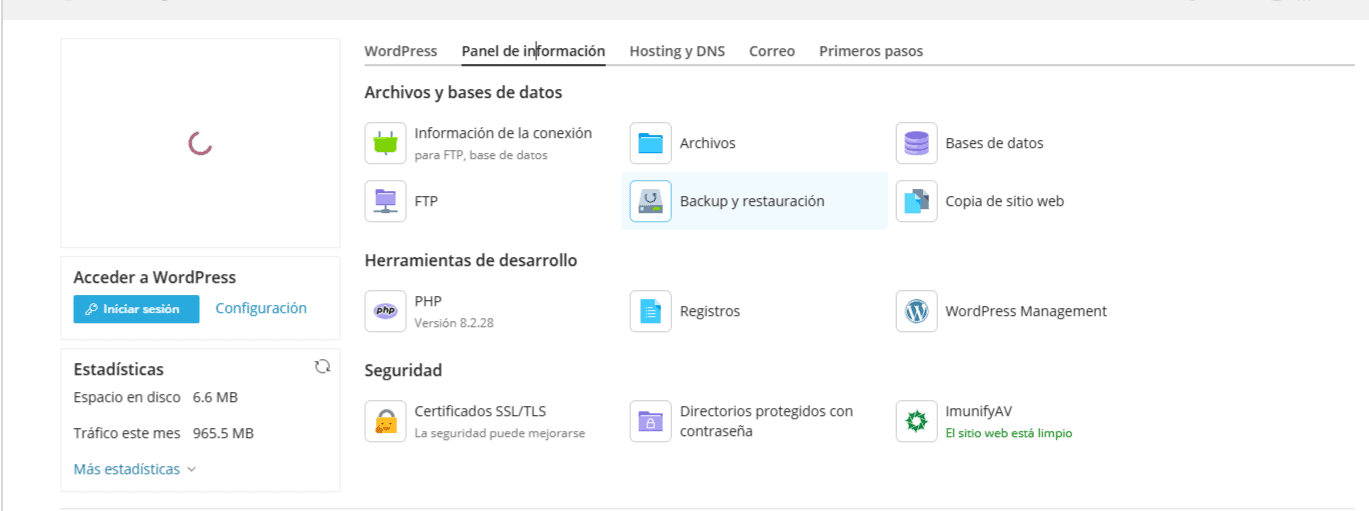The height and width of the screenshot is (511, 1369).
Task: Click the ImunifyAV green shield icon
Action: tap(917, 421)
